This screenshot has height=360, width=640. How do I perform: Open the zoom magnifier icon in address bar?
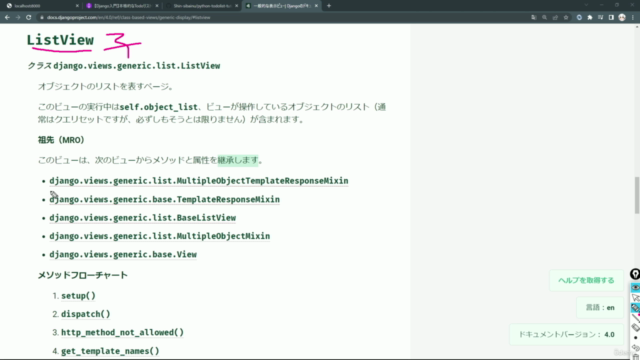(544, 18)
